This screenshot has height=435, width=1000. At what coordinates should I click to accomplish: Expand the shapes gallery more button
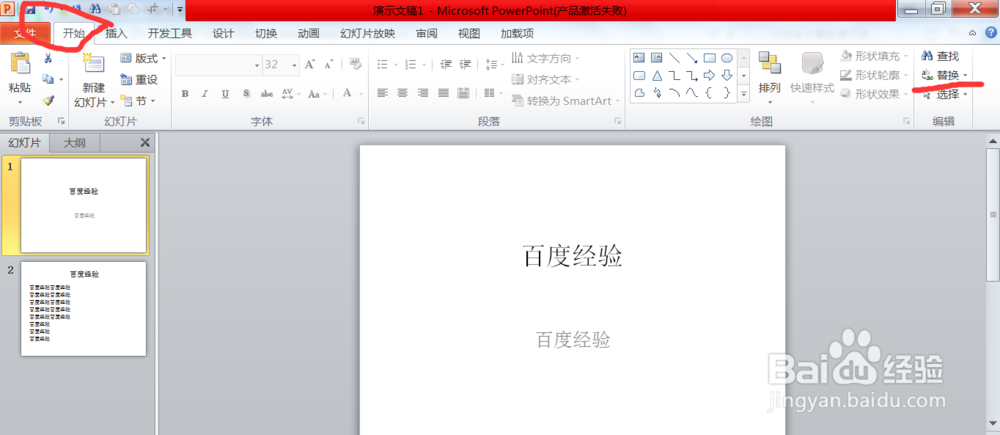coord(744,94)
